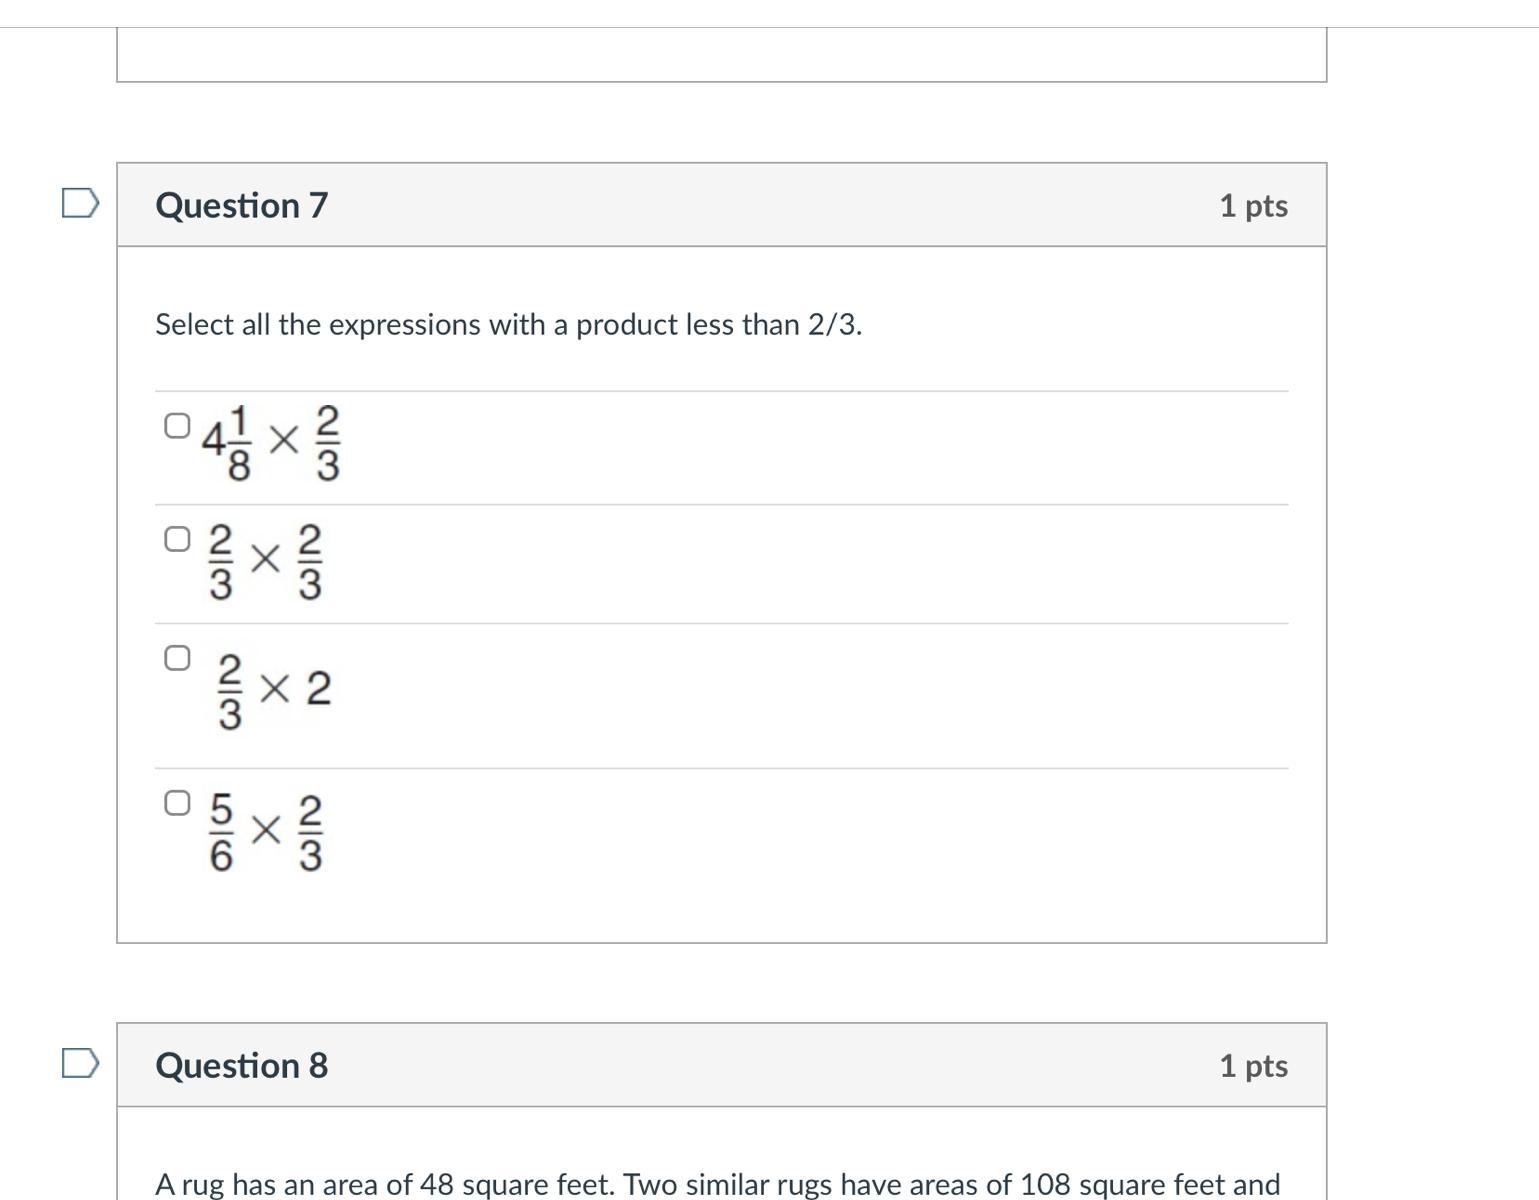Viewport: 1539px width, 1200px height.
Task: Click the 1 pts label of Question 8
Action: (x=1253, y=1065)
